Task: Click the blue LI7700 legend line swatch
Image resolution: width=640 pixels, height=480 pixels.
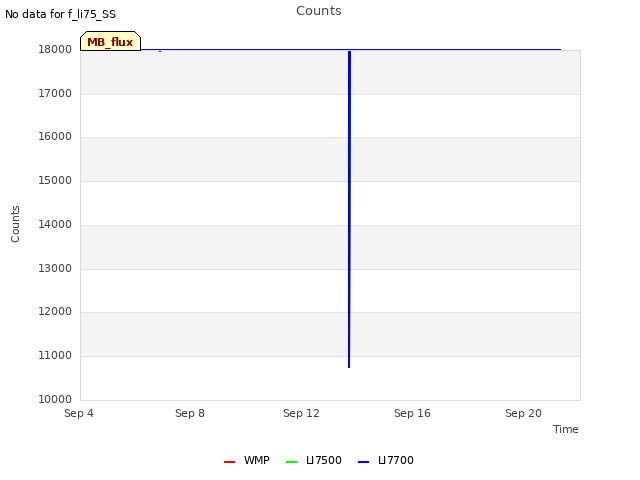Action: pos(363,462)
